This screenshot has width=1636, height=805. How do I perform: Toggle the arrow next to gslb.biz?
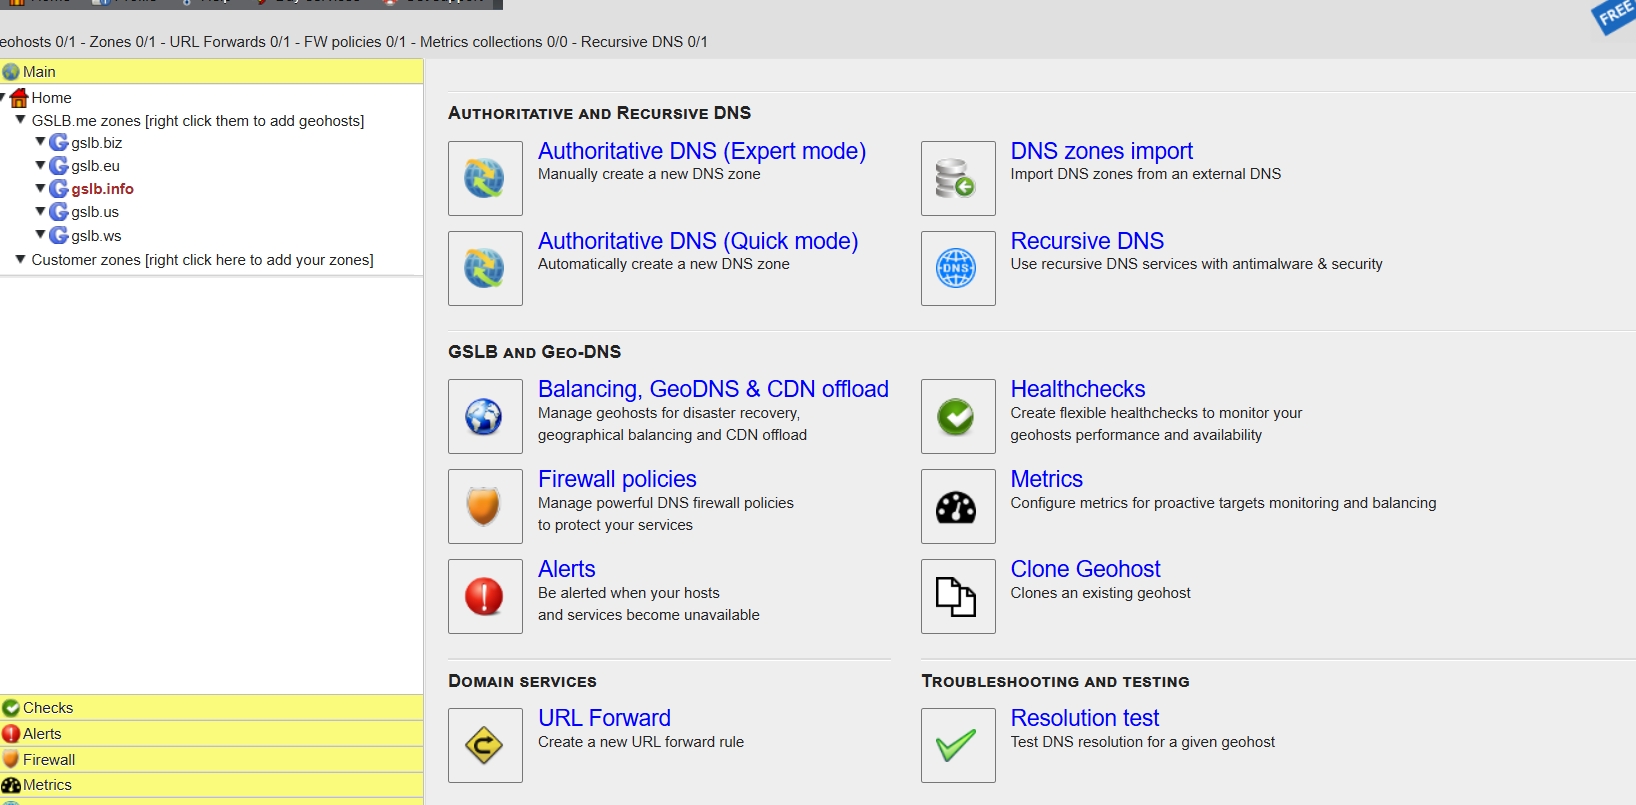[x=40, y=142]
